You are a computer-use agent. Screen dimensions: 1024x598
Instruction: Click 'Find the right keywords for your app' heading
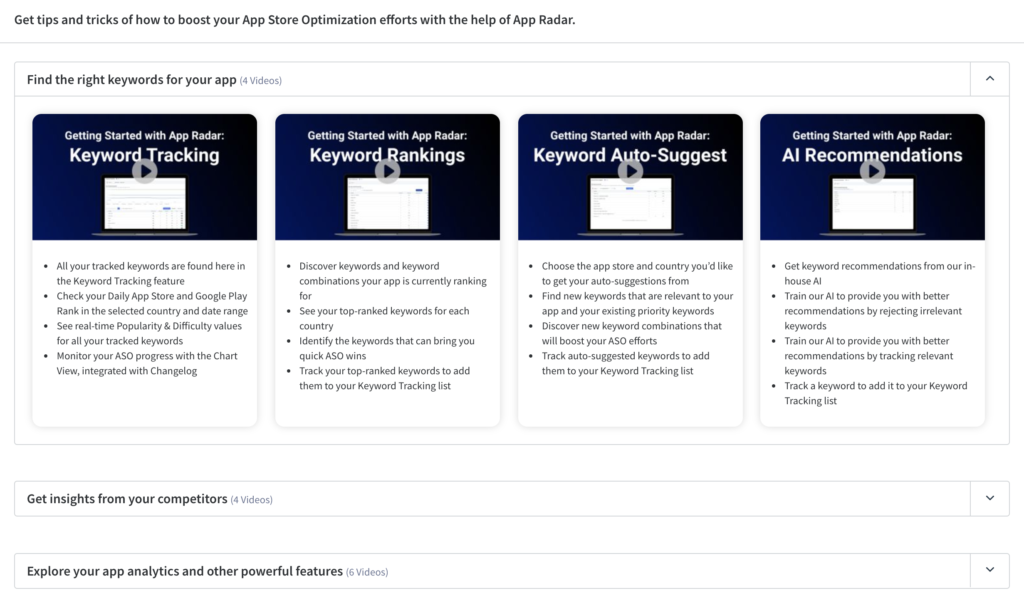[x=131, y=80]
